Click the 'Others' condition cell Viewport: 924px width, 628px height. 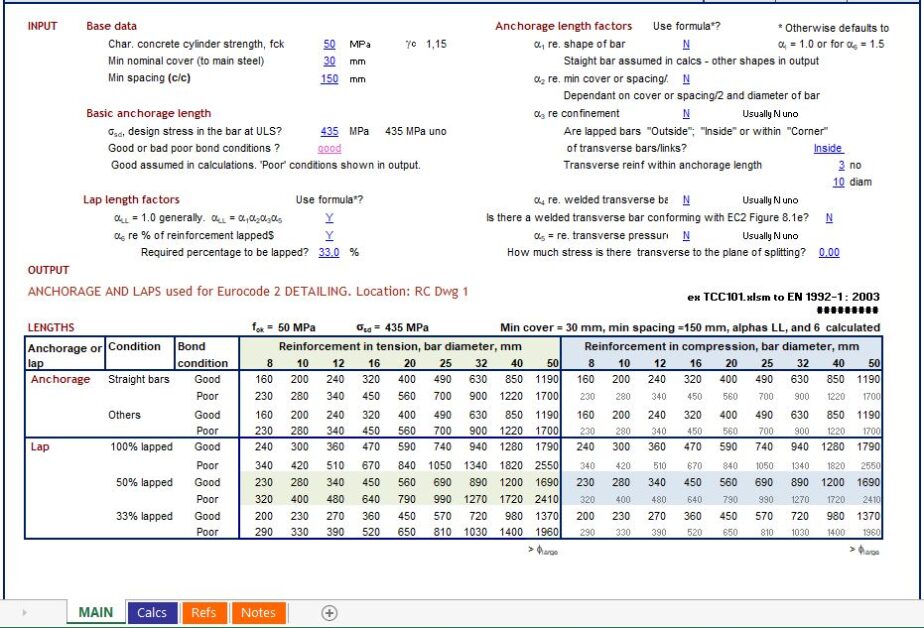(124, 415)
